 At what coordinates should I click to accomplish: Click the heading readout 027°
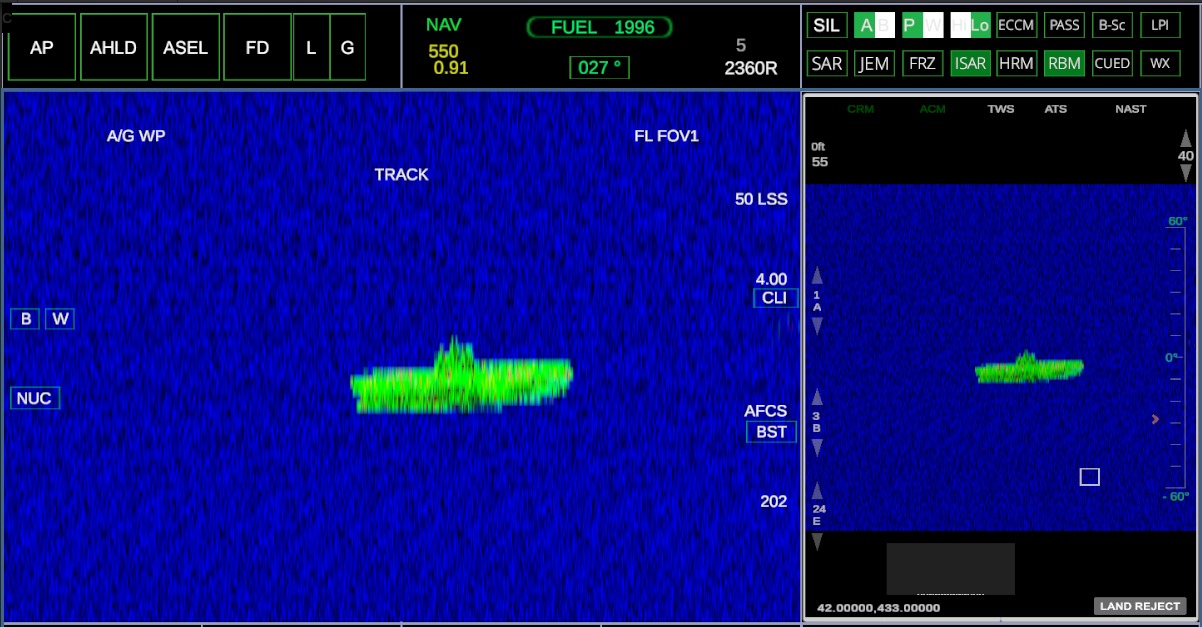click(600, 67)
